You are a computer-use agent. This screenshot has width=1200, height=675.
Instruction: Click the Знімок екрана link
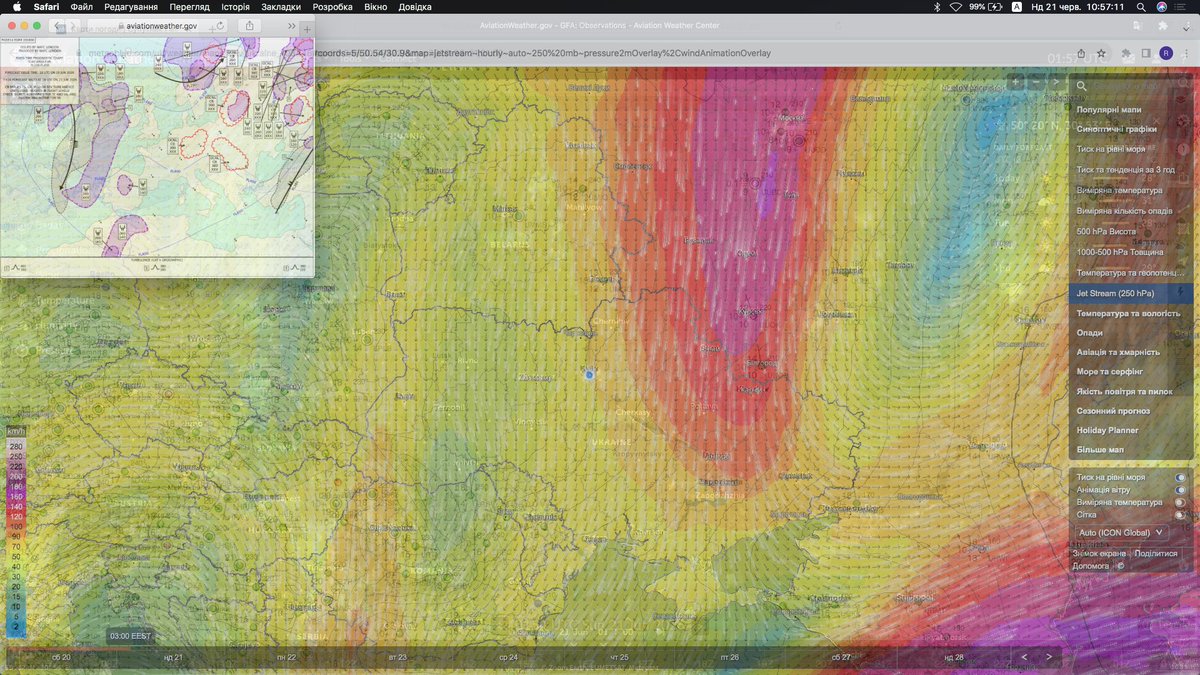(x=1099, y=553)
